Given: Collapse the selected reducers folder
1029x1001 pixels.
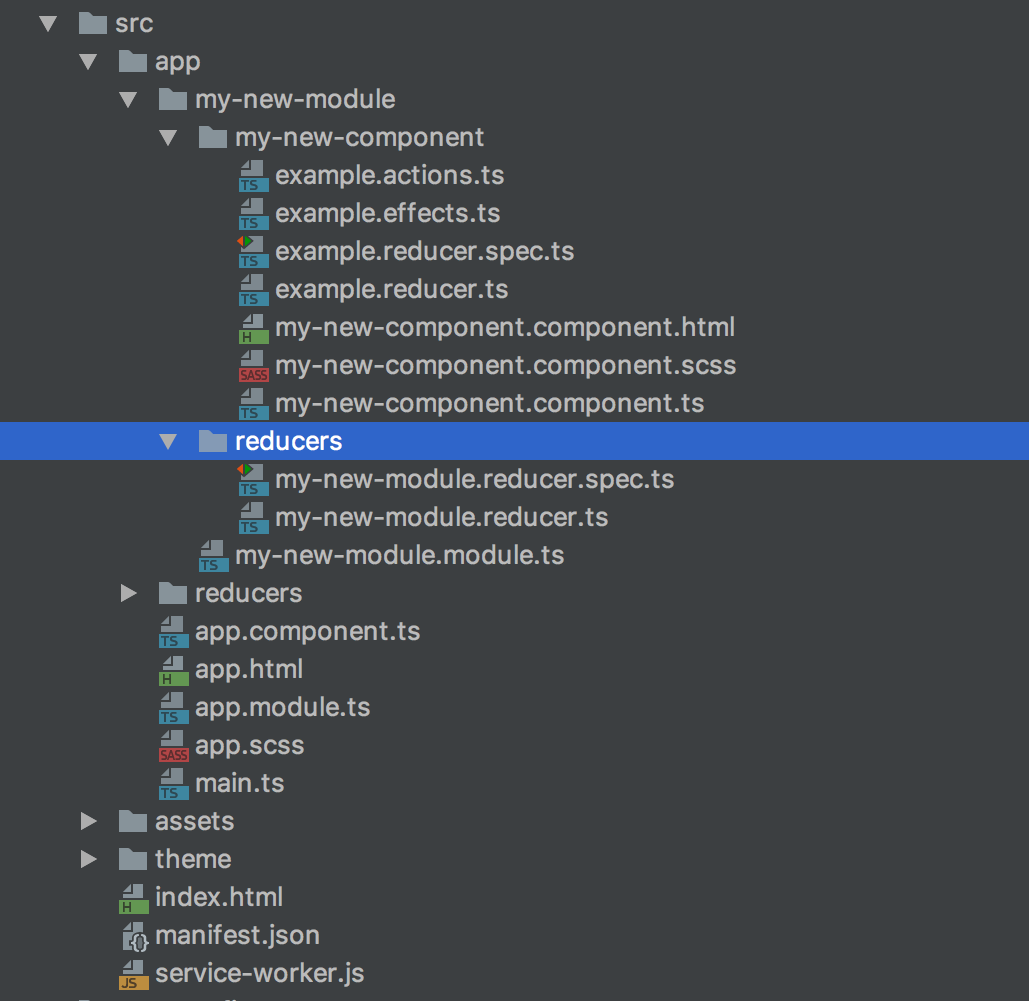Looking at the screenshot, I should [x=168, y=440].
